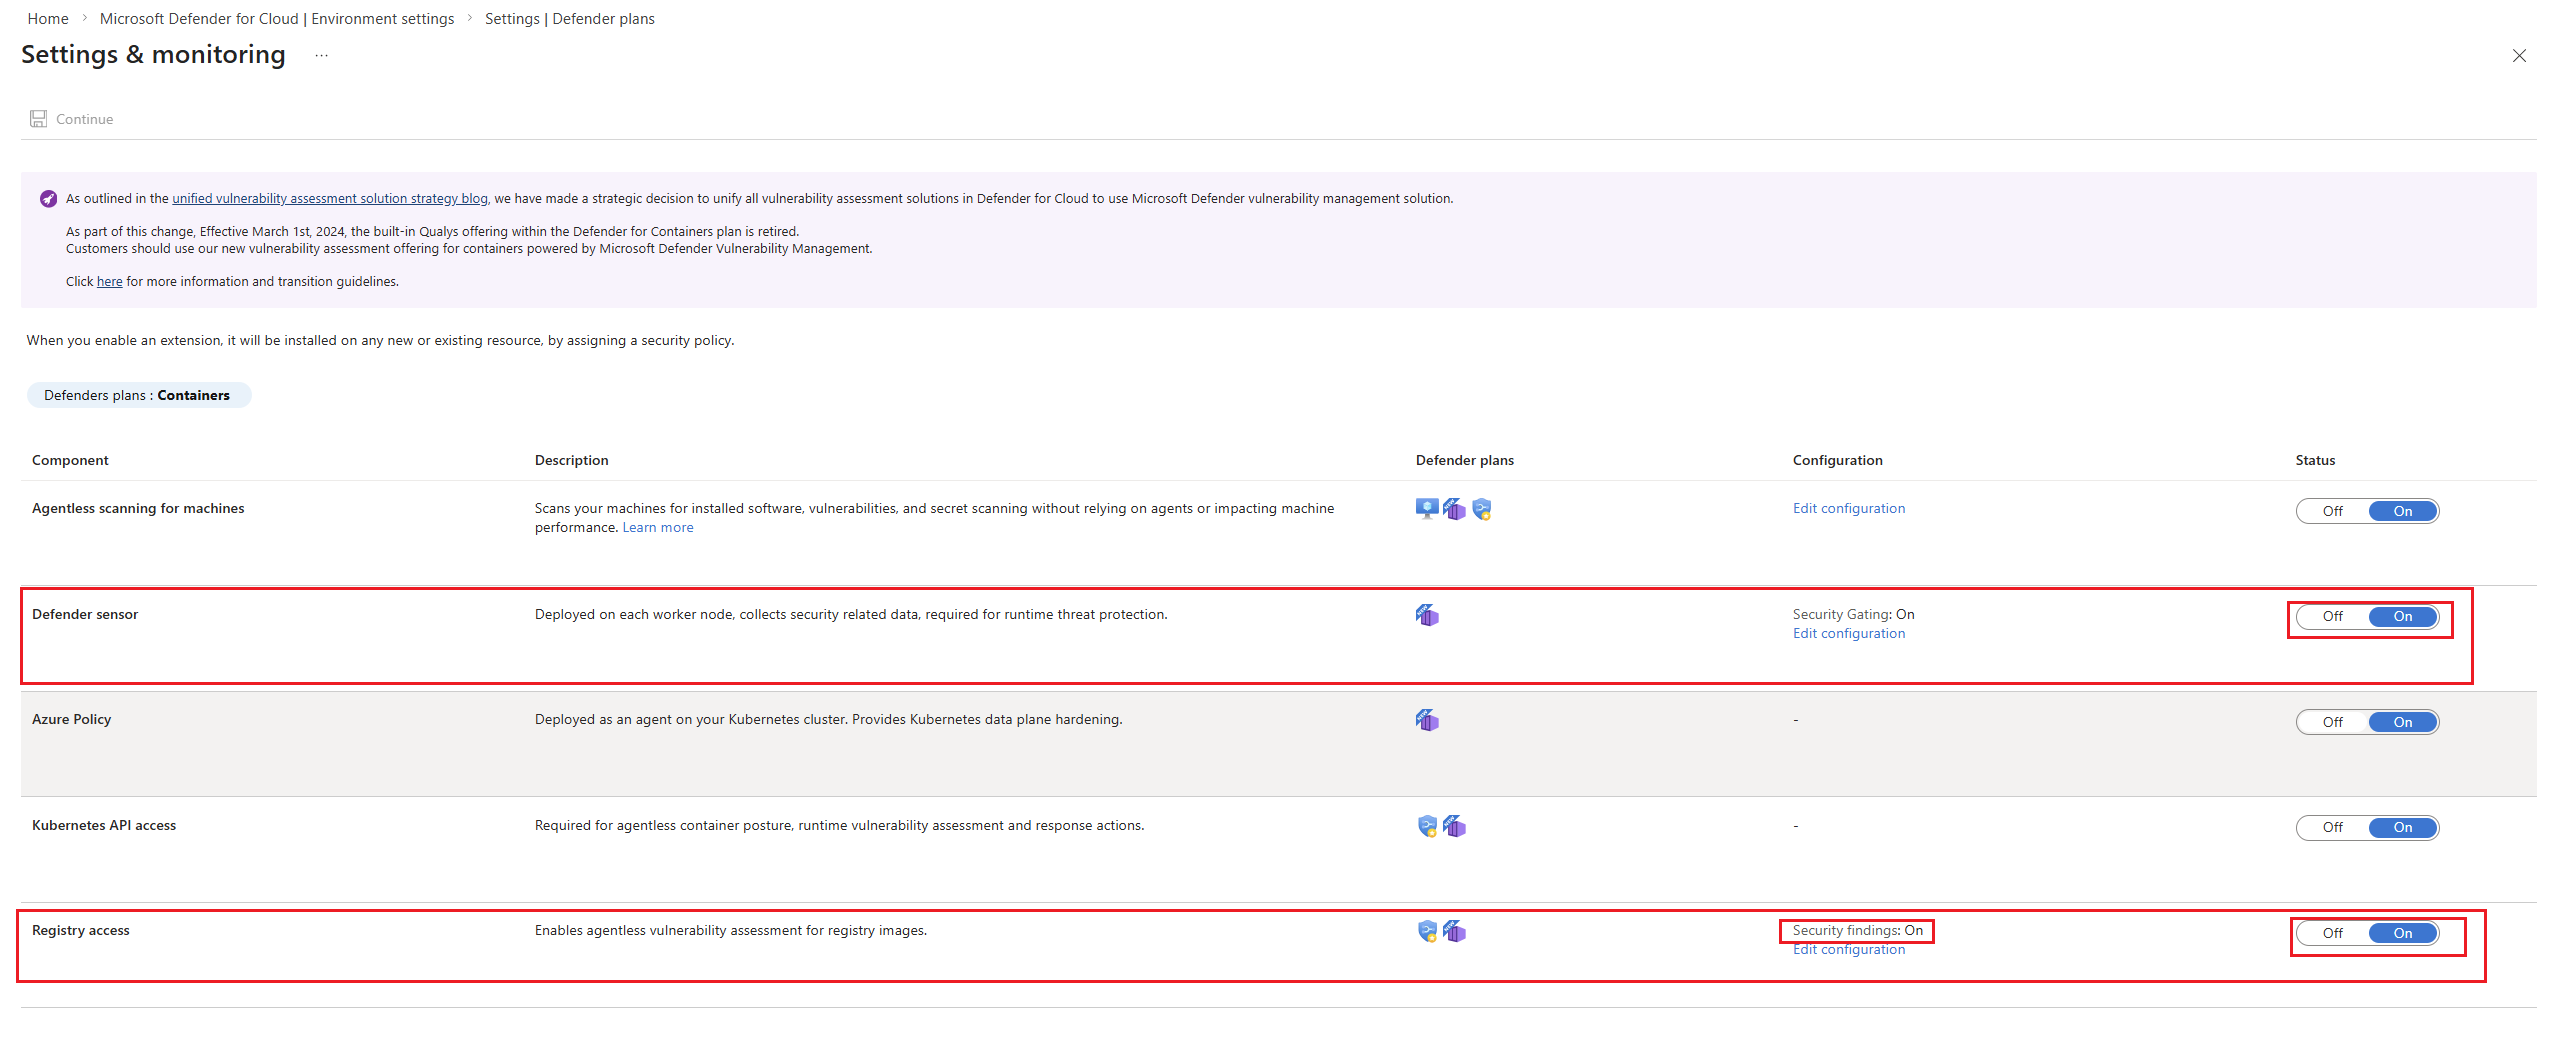Click the CSPM shield icon in Agentless scanning row
The image size is (2555, 1054).
pyautogui.click(x=1482, y=509)
